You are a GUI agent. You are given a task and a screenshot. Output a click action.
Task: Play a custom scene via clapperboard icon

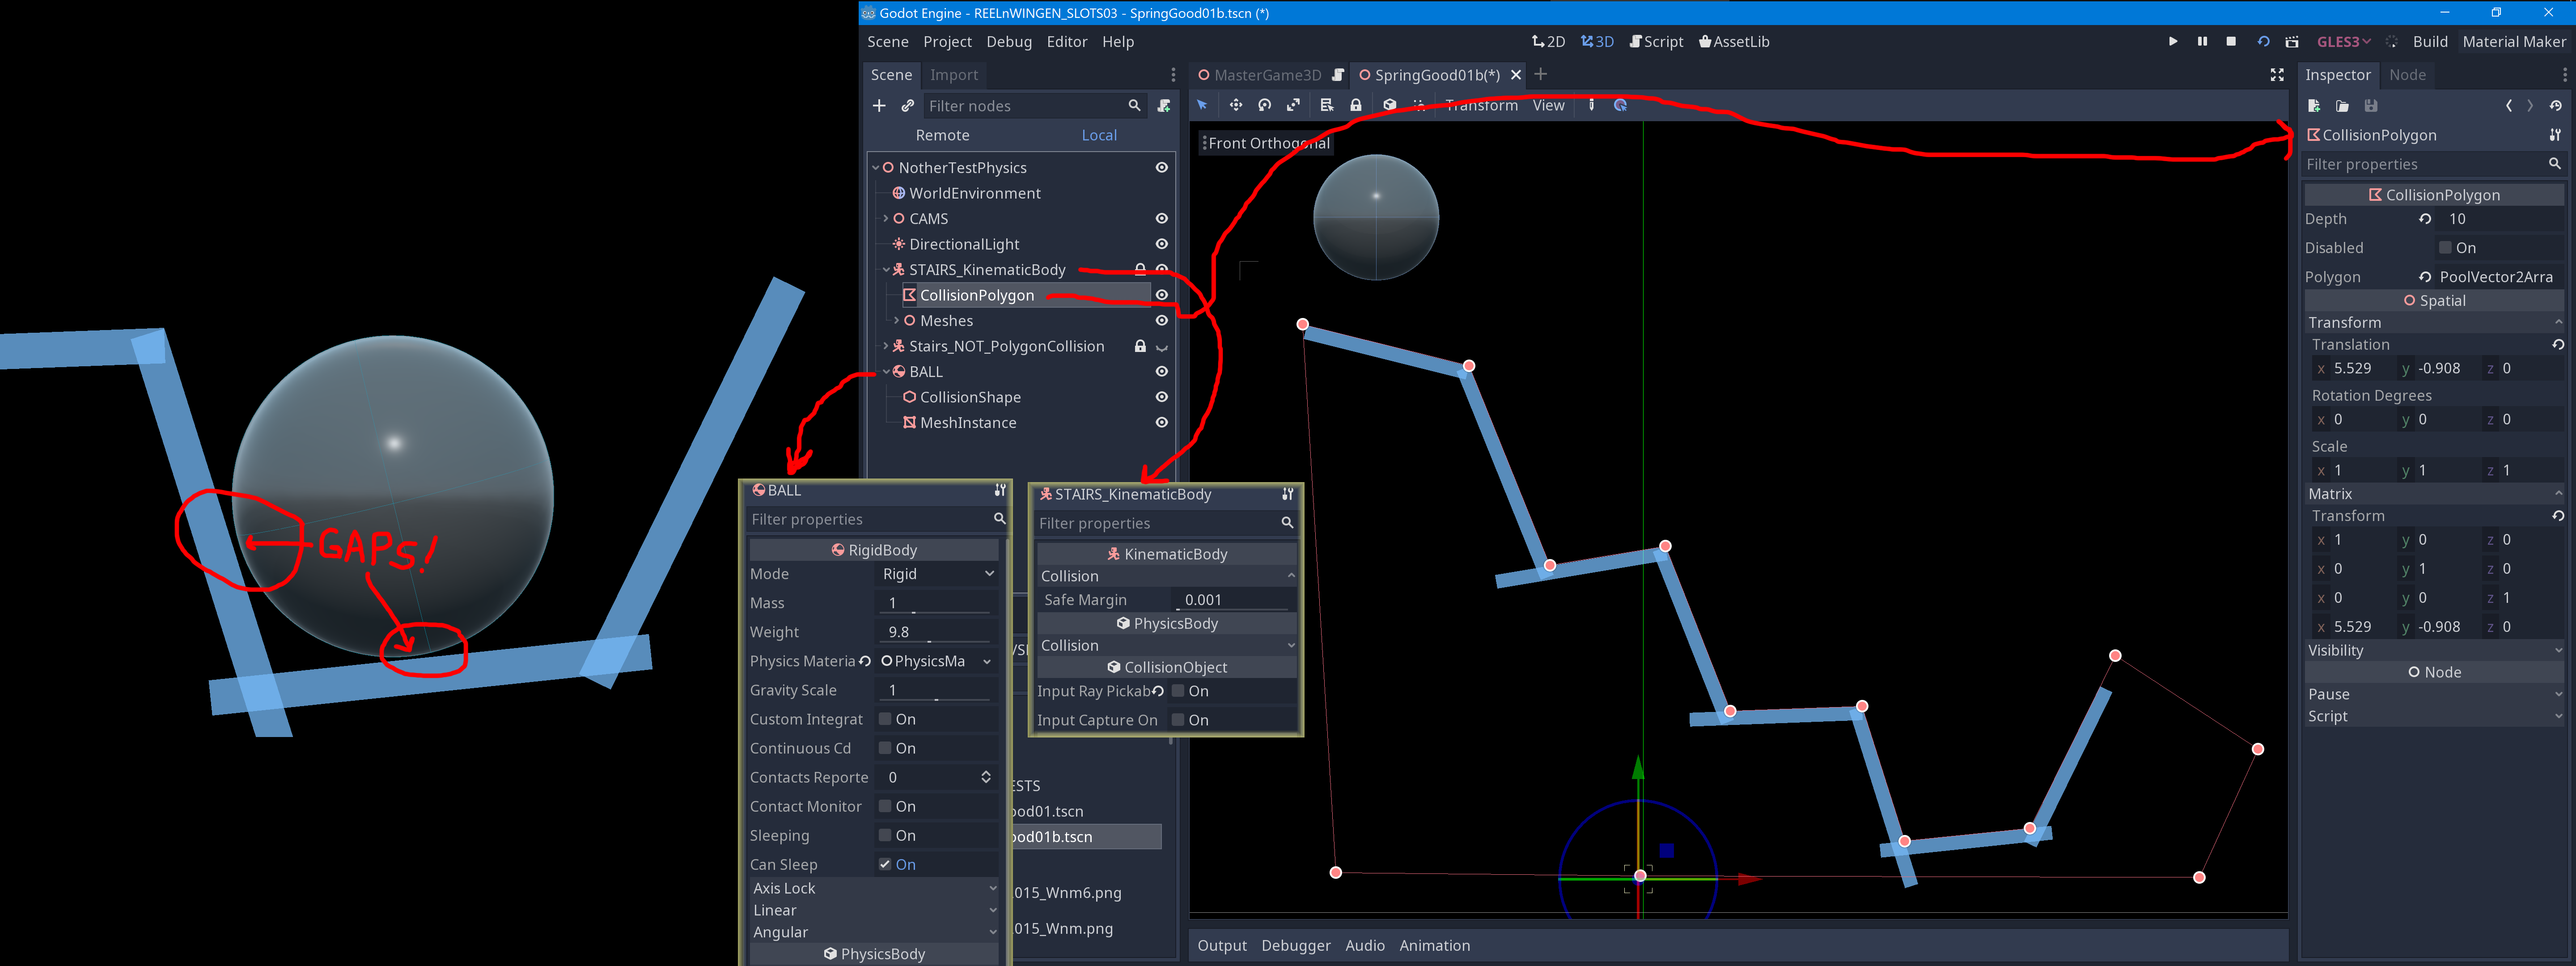coord(2292,42)
